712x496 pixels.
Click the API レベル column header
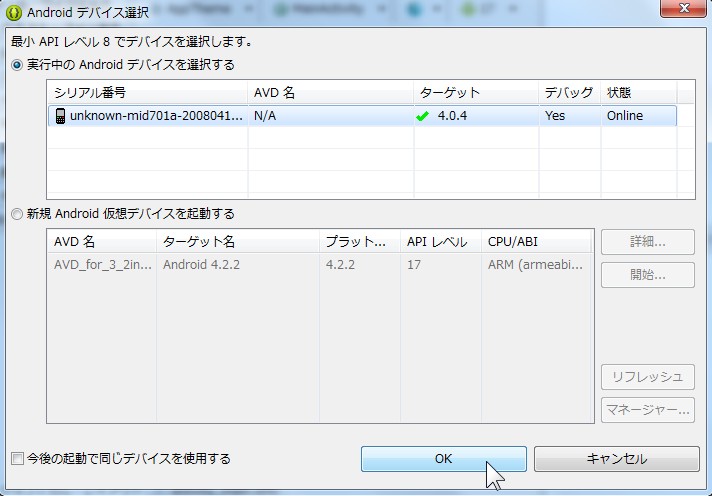point(441,242)
